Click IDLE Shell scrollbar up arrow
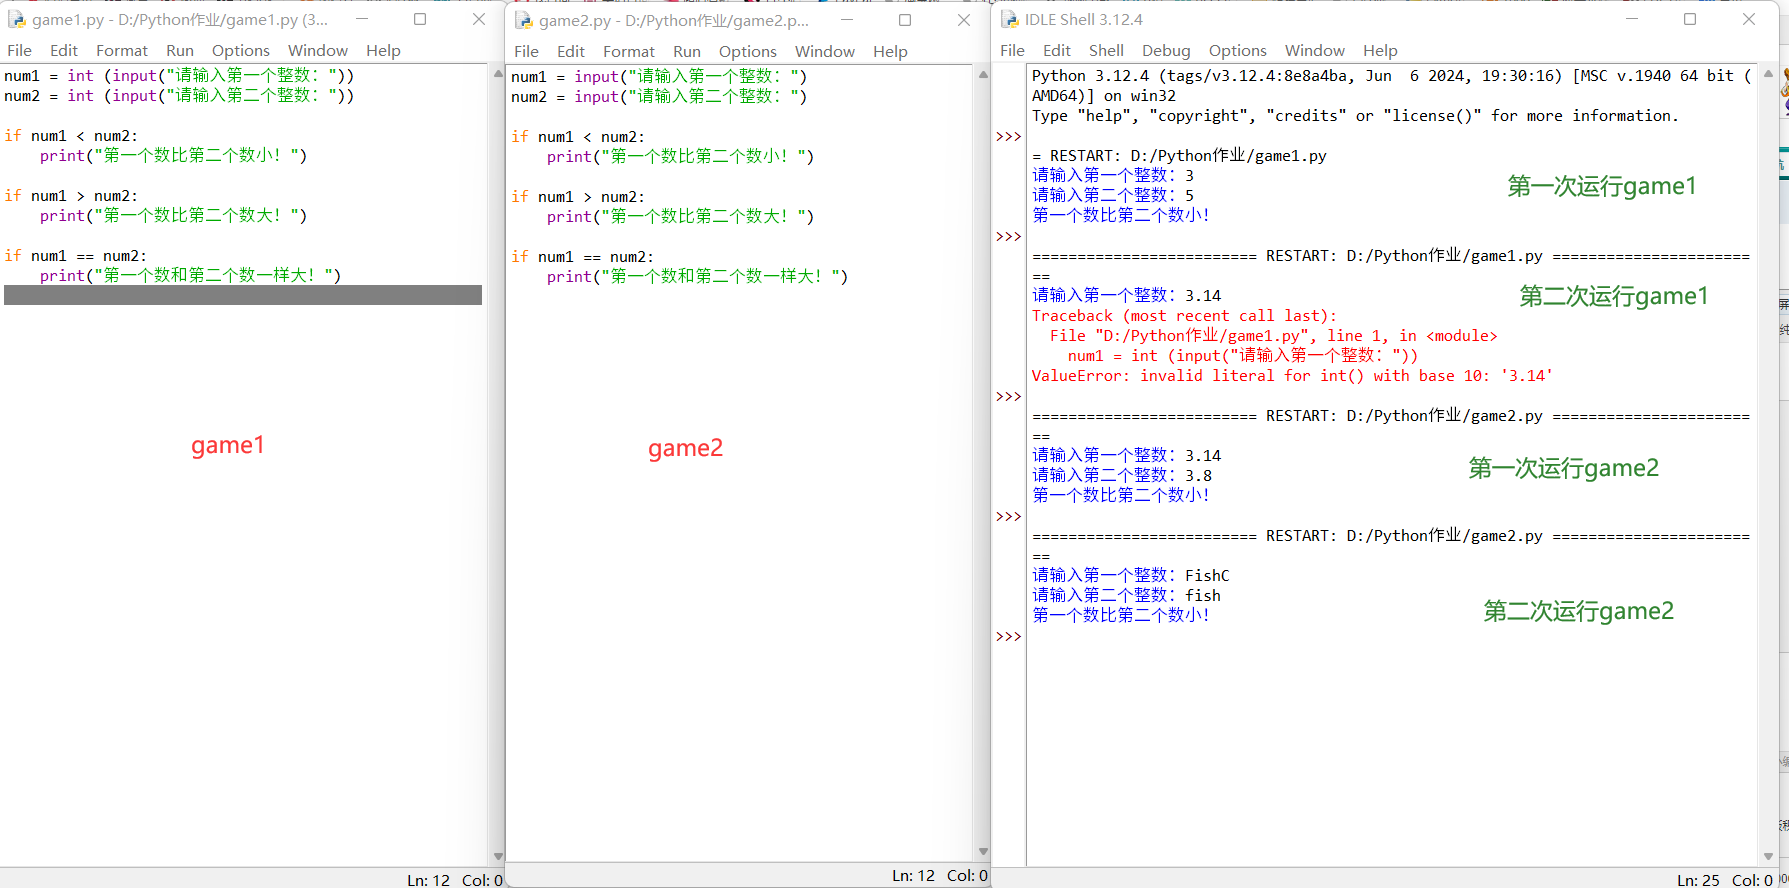The image size is (1789, 888). [1768, 74]
